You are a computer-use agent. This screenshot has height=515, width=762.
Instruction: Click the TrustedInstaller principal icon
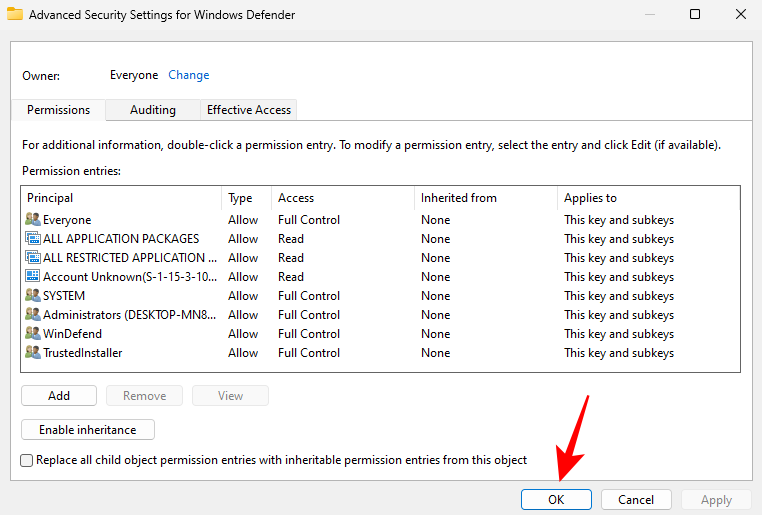click(x=32, y=353)
